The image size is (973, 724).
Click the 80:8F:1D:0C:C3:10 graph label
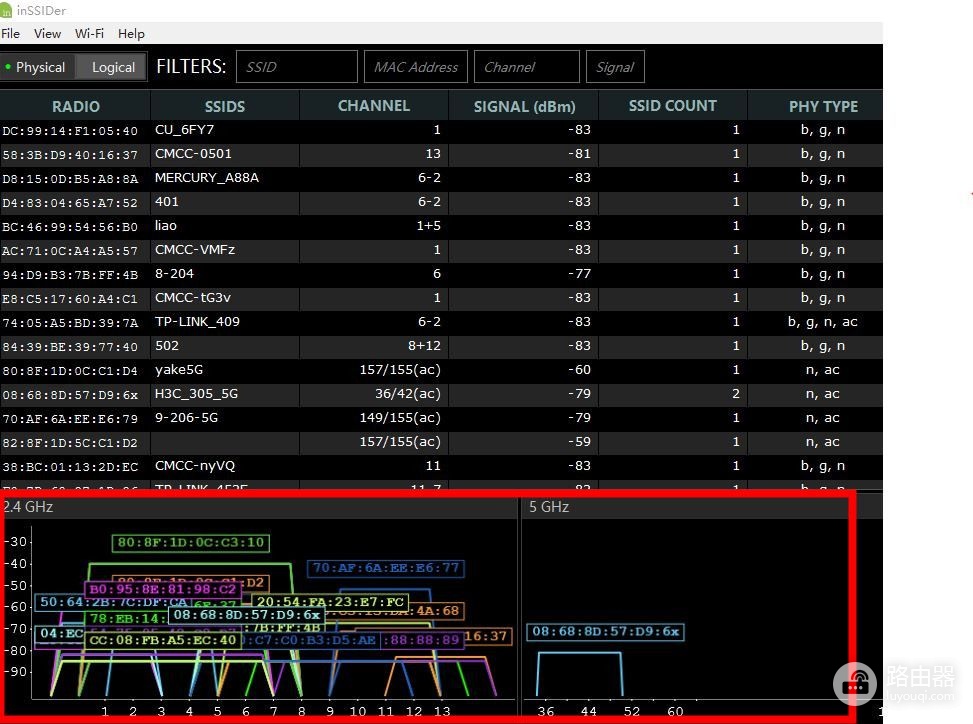pyautogui.click(x=191, y=542)
